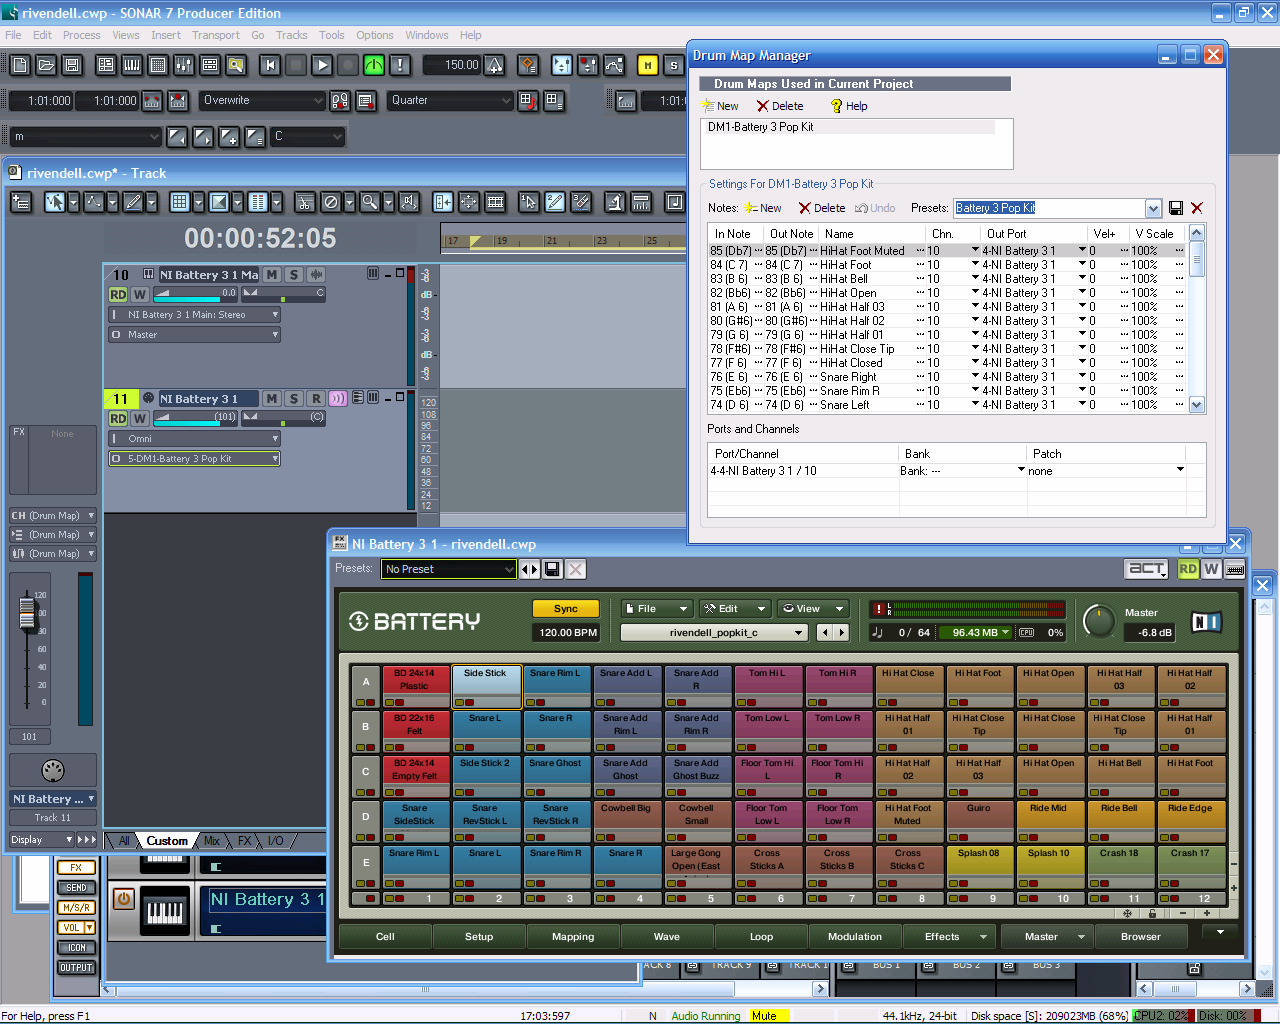Select Snare Right row 76 (E 6)

tap(947, 377)
